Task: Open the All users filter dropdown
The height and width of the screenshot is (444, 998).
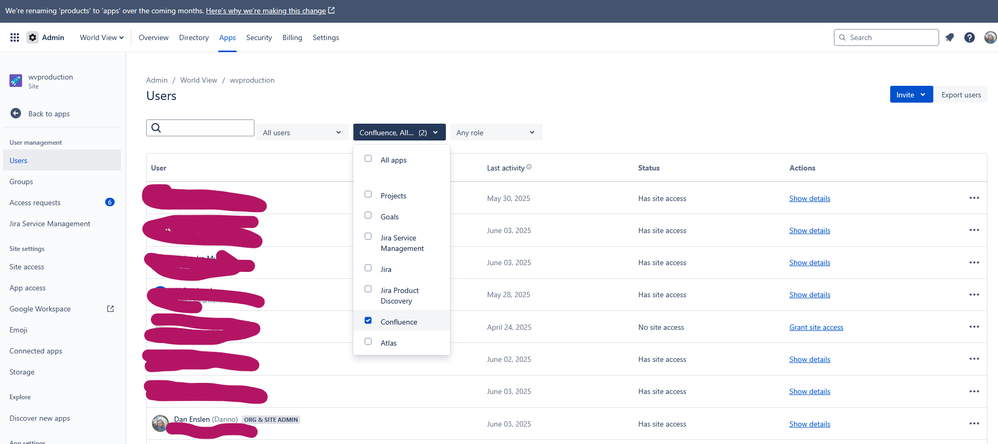Action: [x=303, y=132]
